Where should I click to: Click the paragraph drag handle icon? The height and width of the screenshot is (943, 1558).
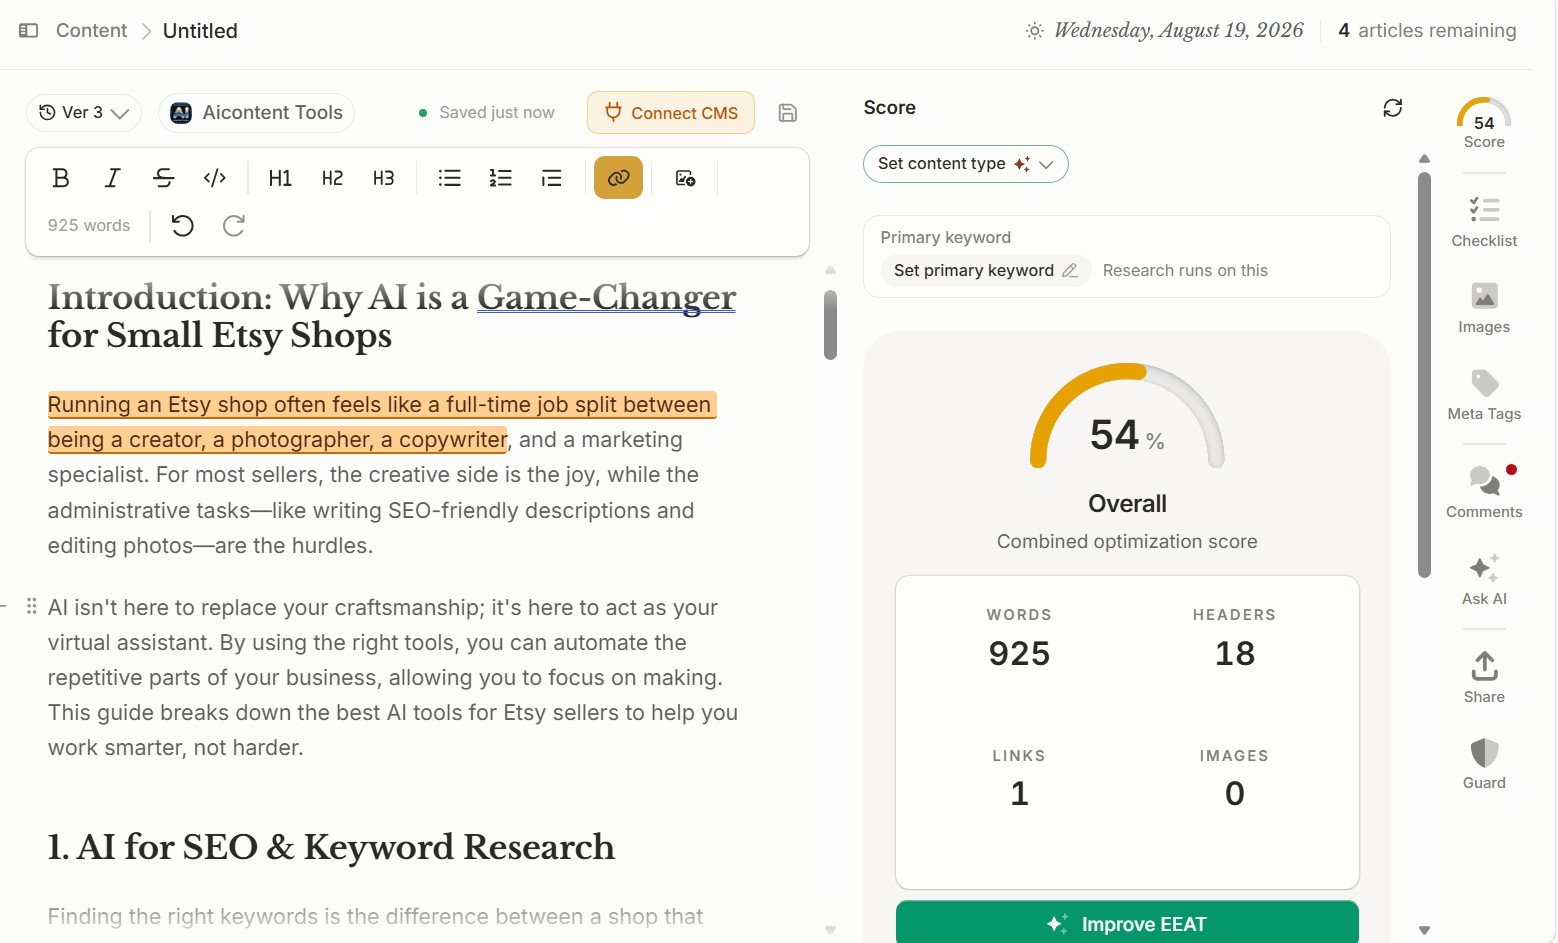[x=32, y=606]
